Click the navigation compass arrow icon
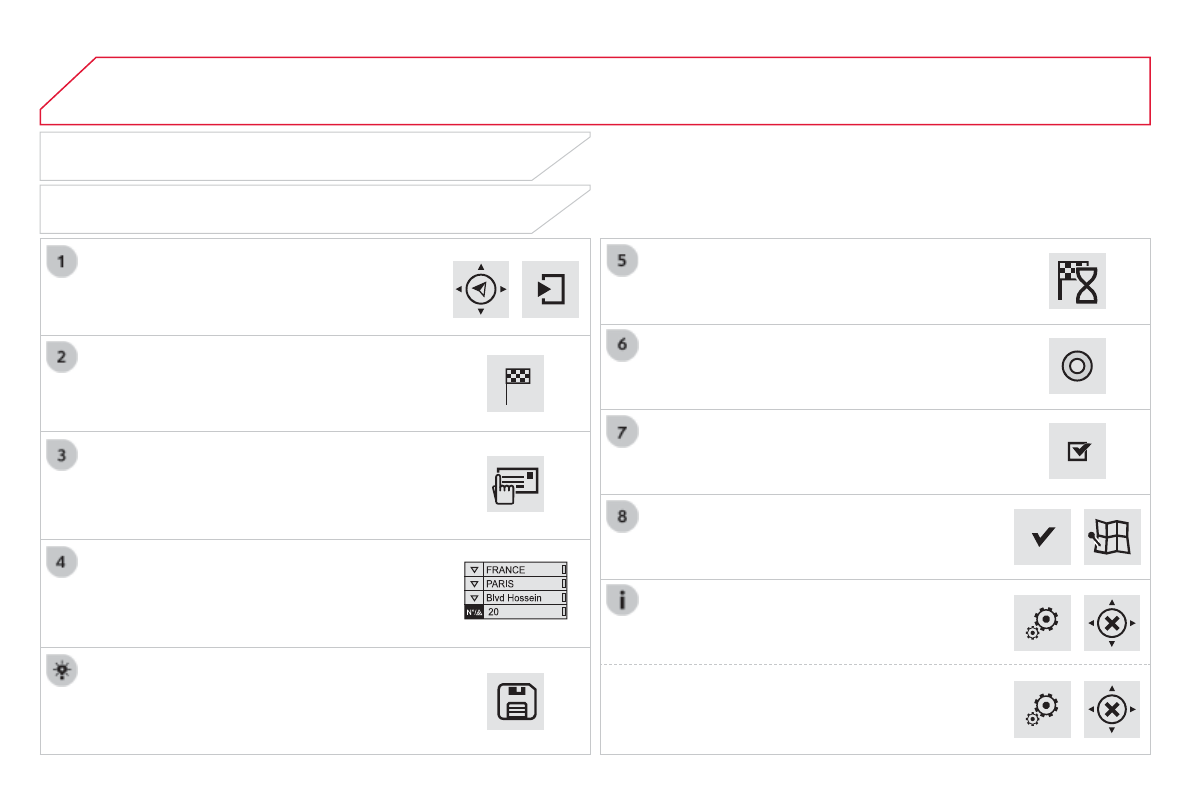This screenshot has width=1191, height=794. click(x=481, y=289)
